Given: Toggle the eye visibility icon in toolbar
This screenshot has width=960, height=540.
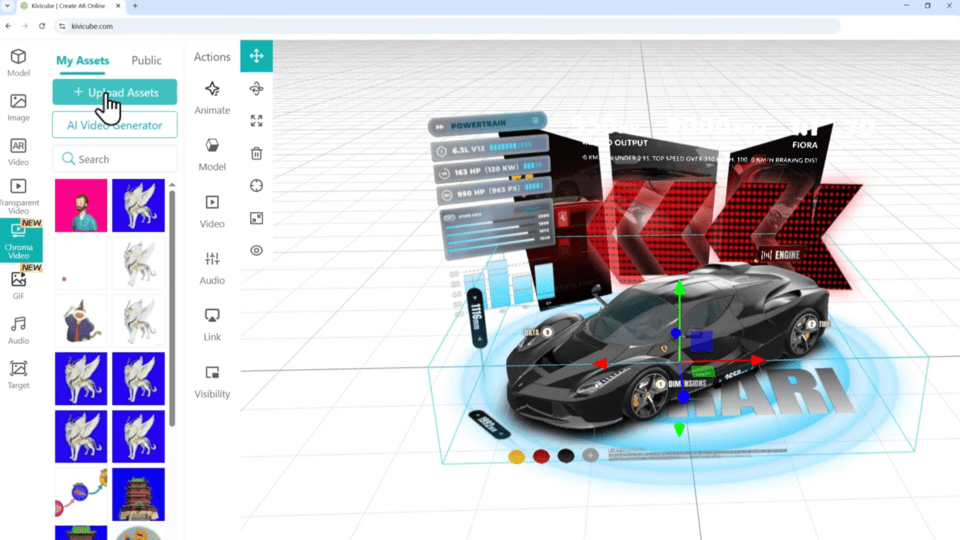Looking at the screenshot, I should [x=257, y=250].
